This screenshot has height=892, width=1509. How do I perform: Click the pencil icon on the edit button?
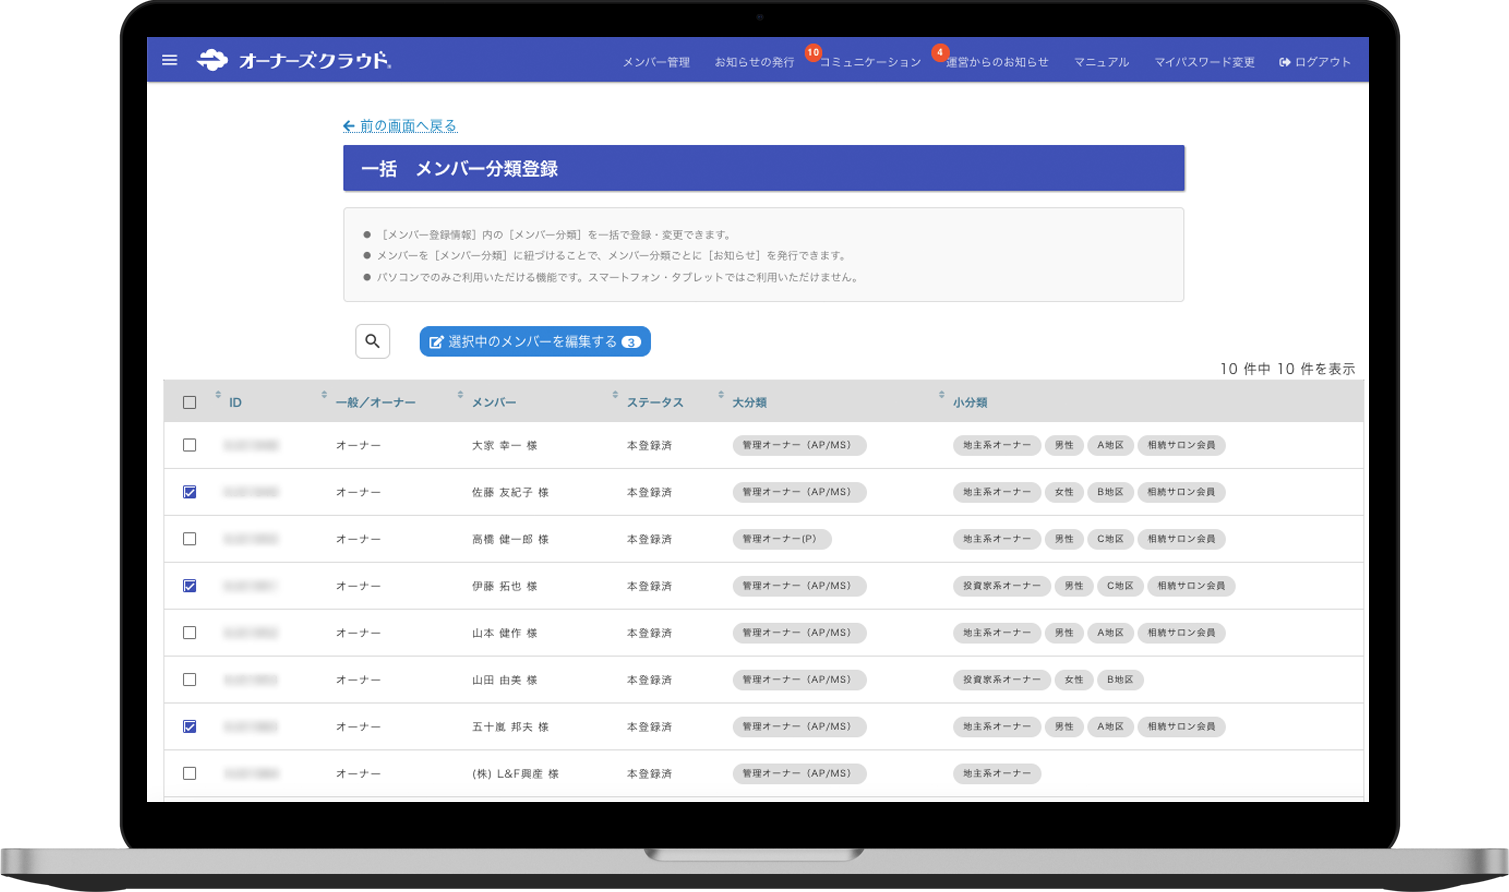click(x=435, y=341)
